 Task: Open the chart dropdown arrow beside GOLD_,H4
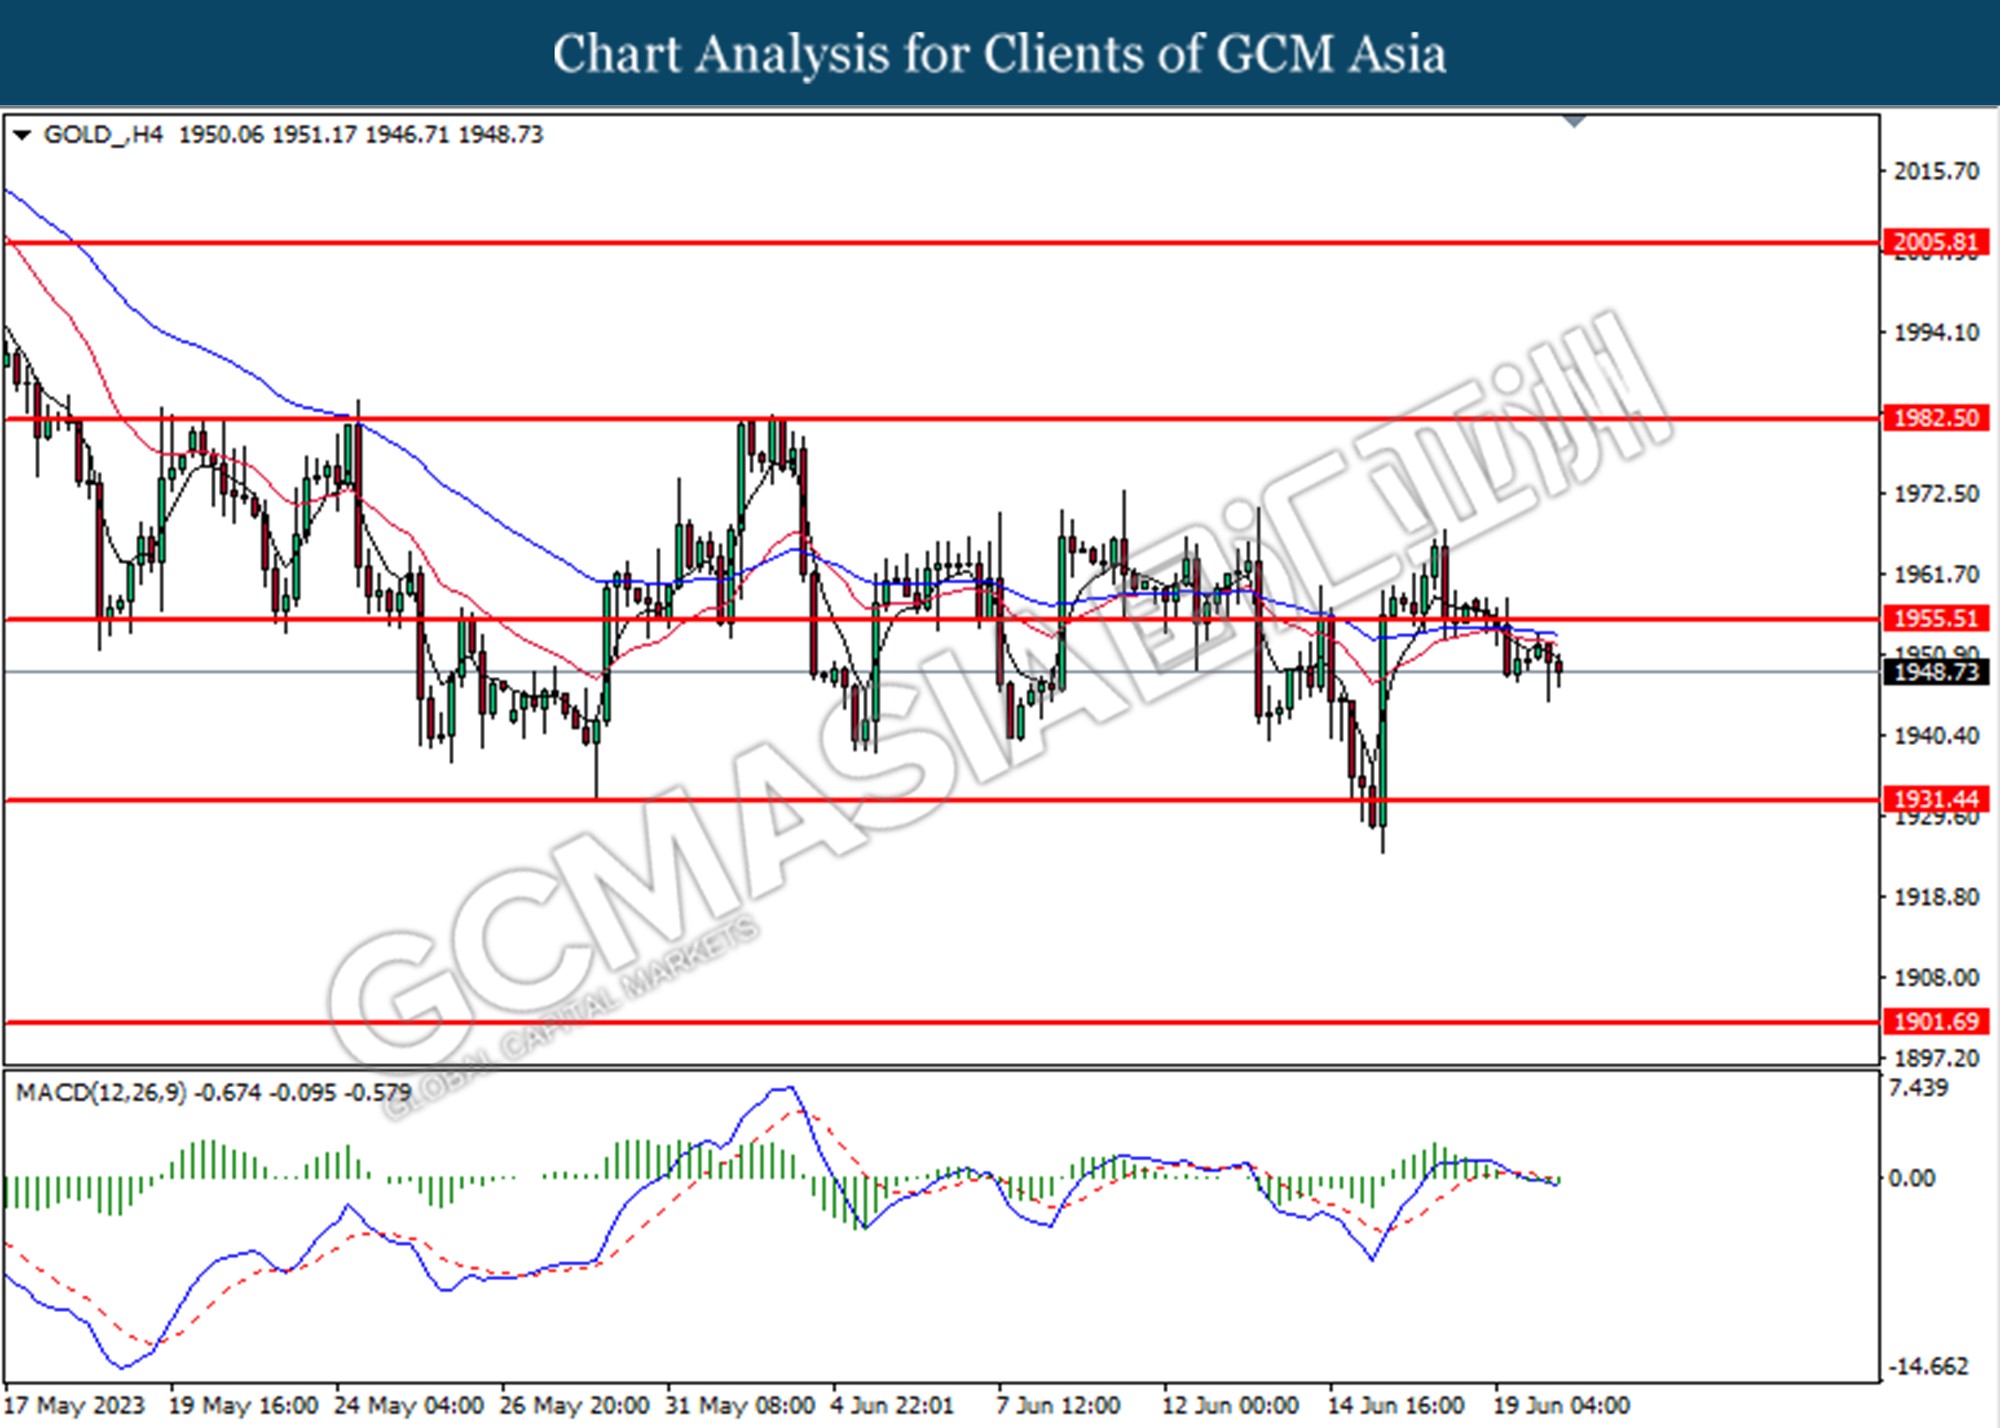click(x=22, y=135)
